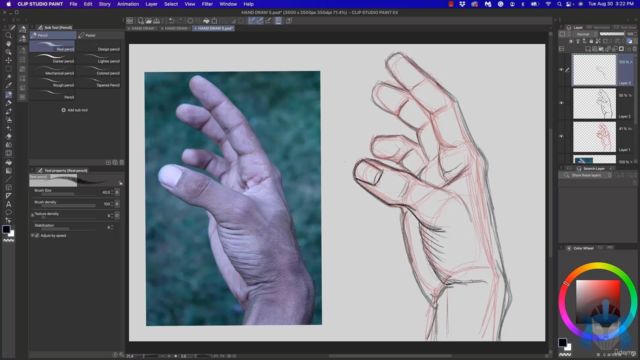Switch to the Pastel sub tool group
This screenshot has height=360, width=640.
click(x=100, y=36)
